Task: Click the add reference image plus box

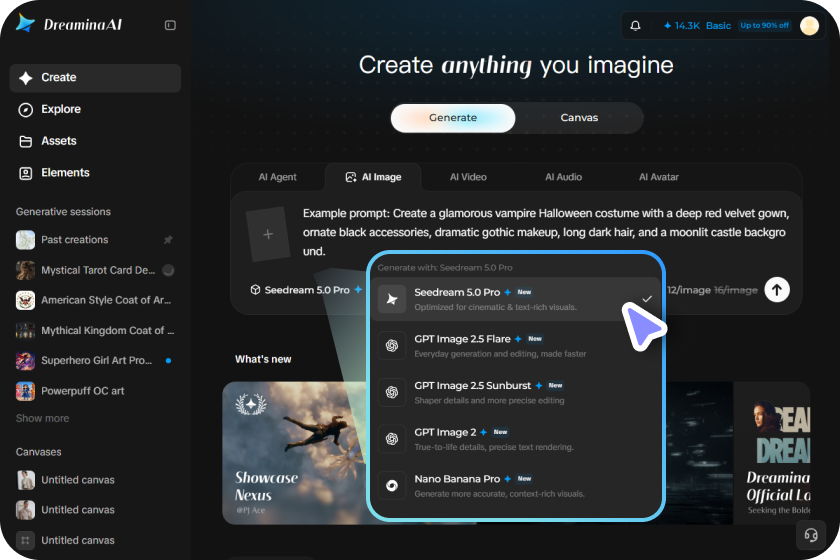Action: [x=268, y=234]
